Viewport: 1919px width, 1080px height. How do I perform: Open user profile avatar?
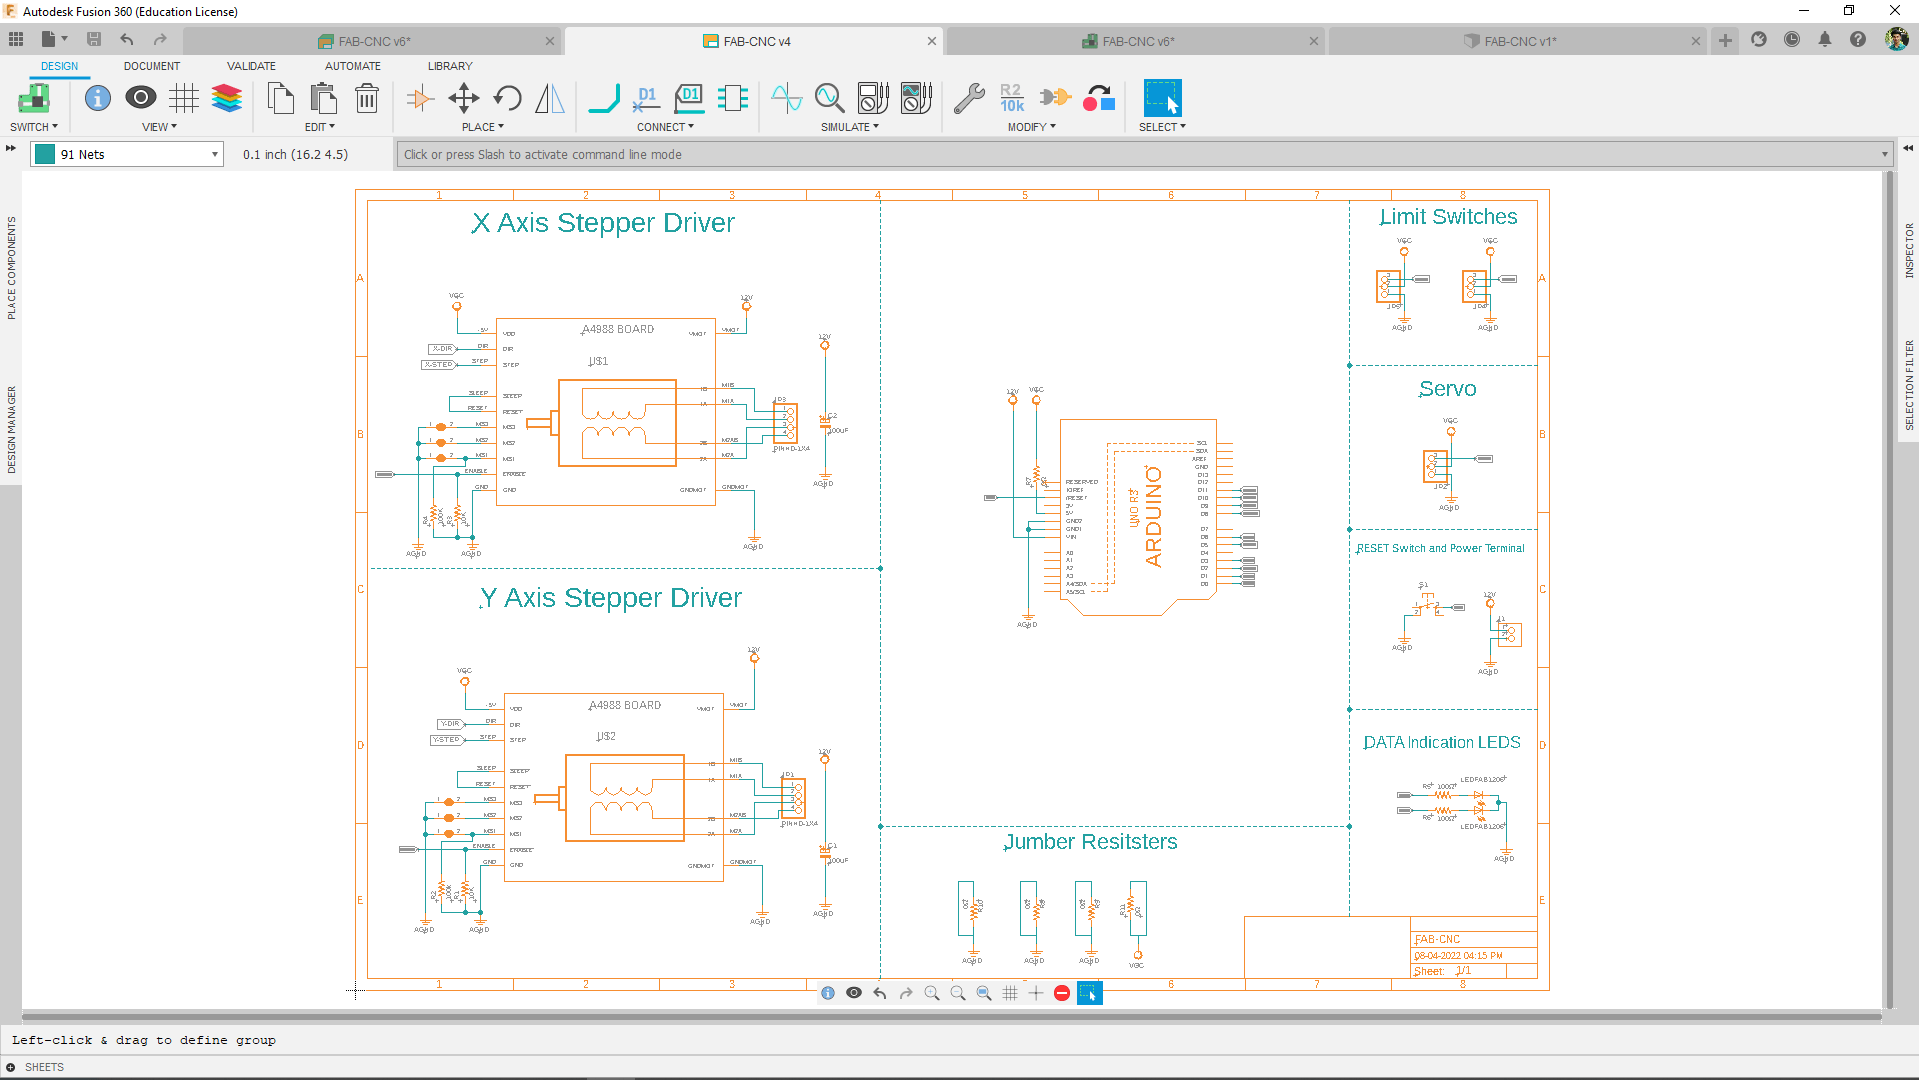(1896, 40)
